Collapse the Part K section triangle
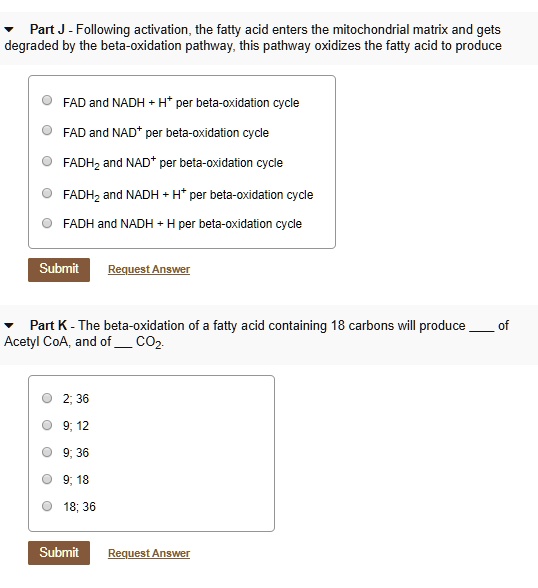538x588 pixels. click(x=9, y=326)
